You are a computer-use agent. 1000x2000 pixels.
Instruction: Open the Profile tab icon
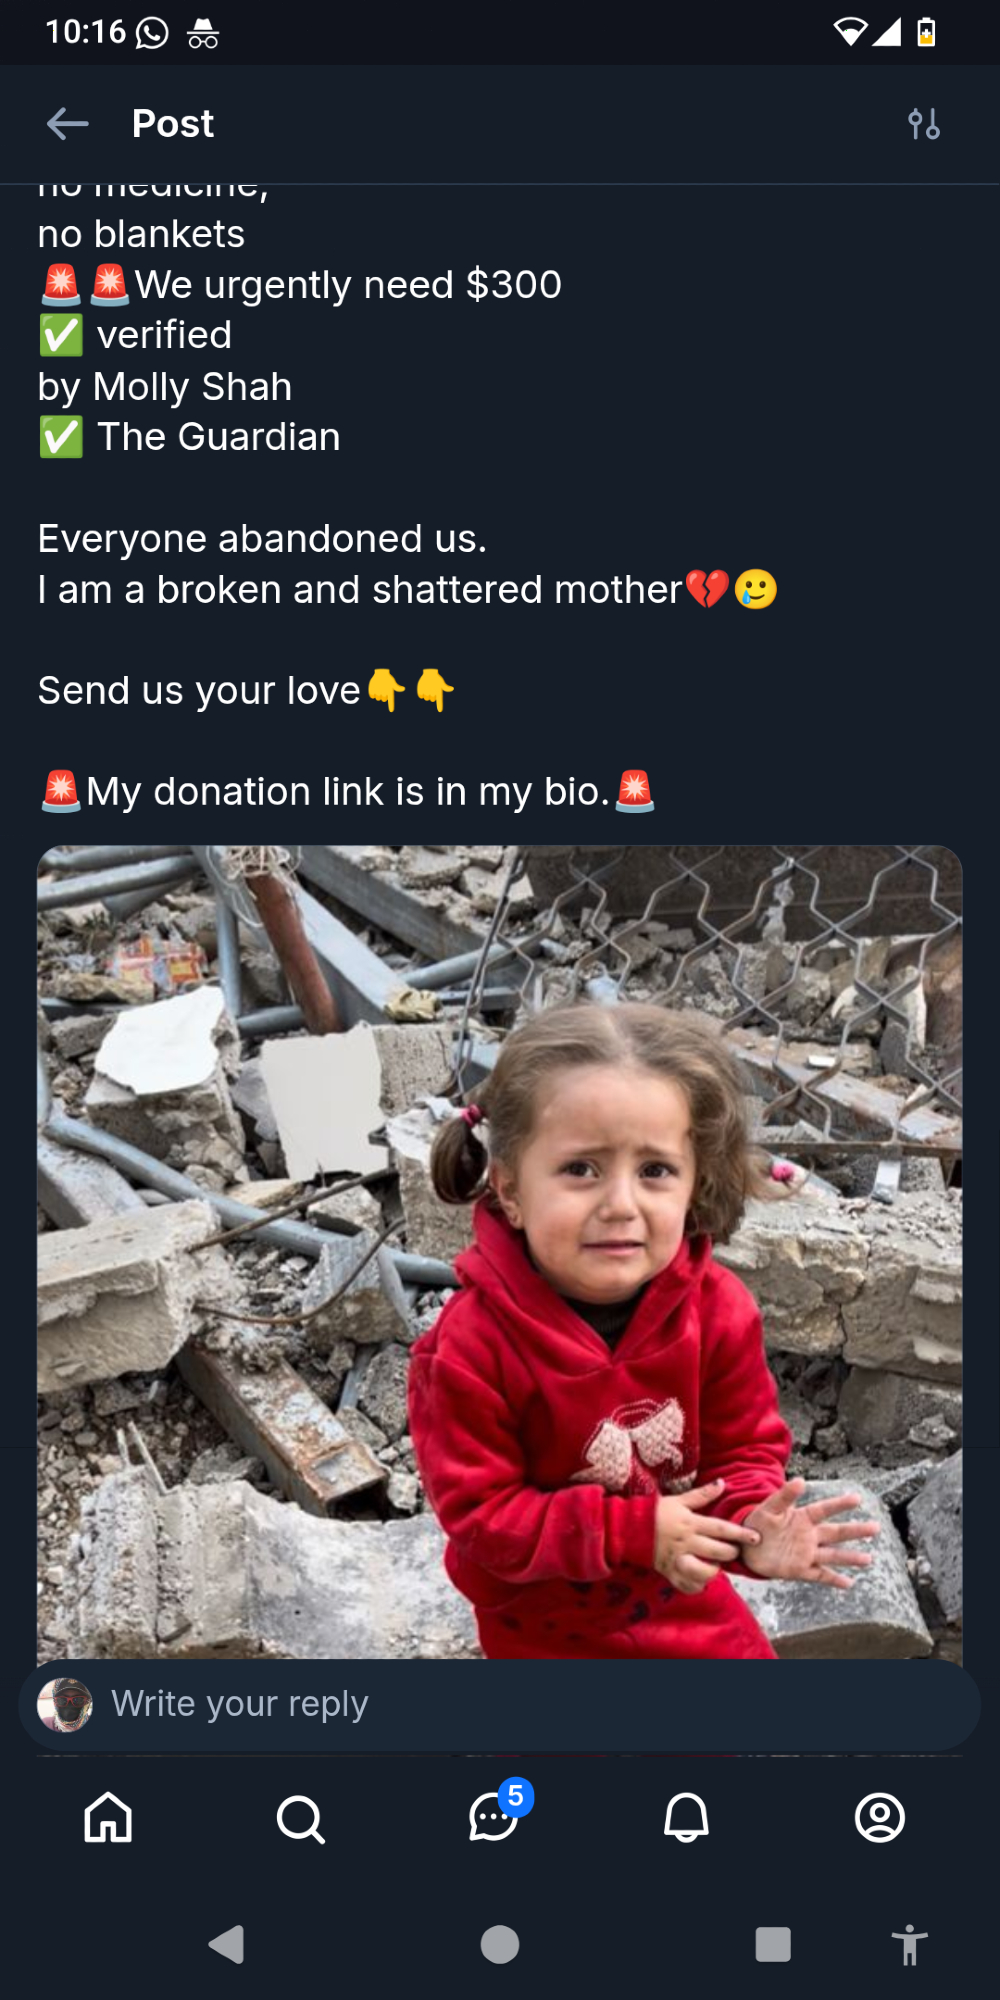click(879, 1817)
